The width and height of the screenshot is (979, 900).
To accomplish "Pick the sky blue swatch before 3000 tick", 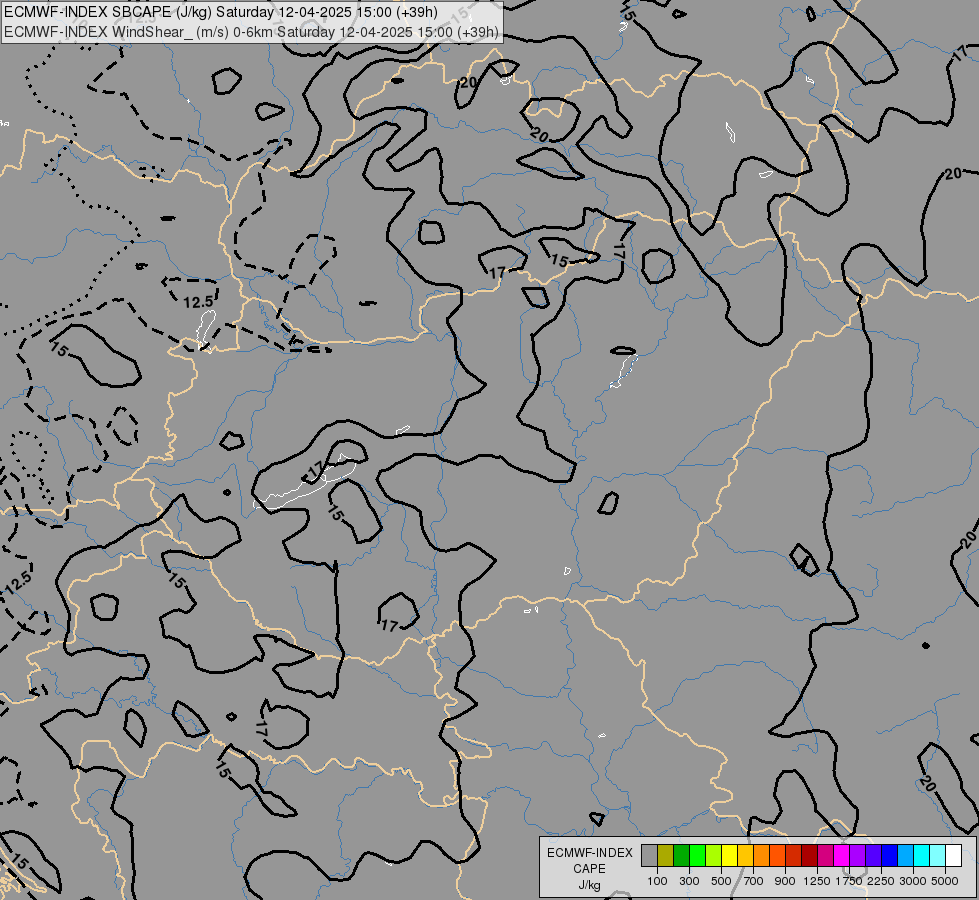I will 905,855.
